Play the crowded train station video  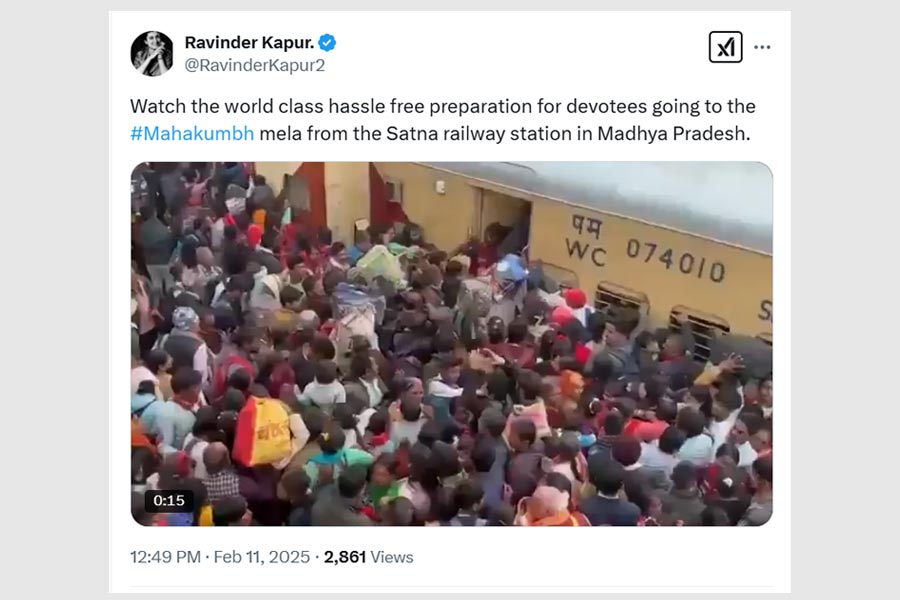(452, 343)
